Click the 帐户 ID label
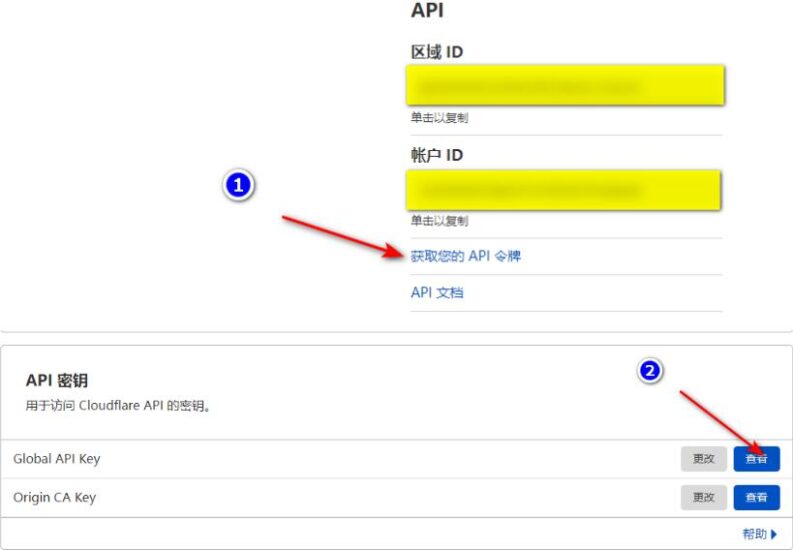Viewport: 793px width, 550px height. (437, 155)
